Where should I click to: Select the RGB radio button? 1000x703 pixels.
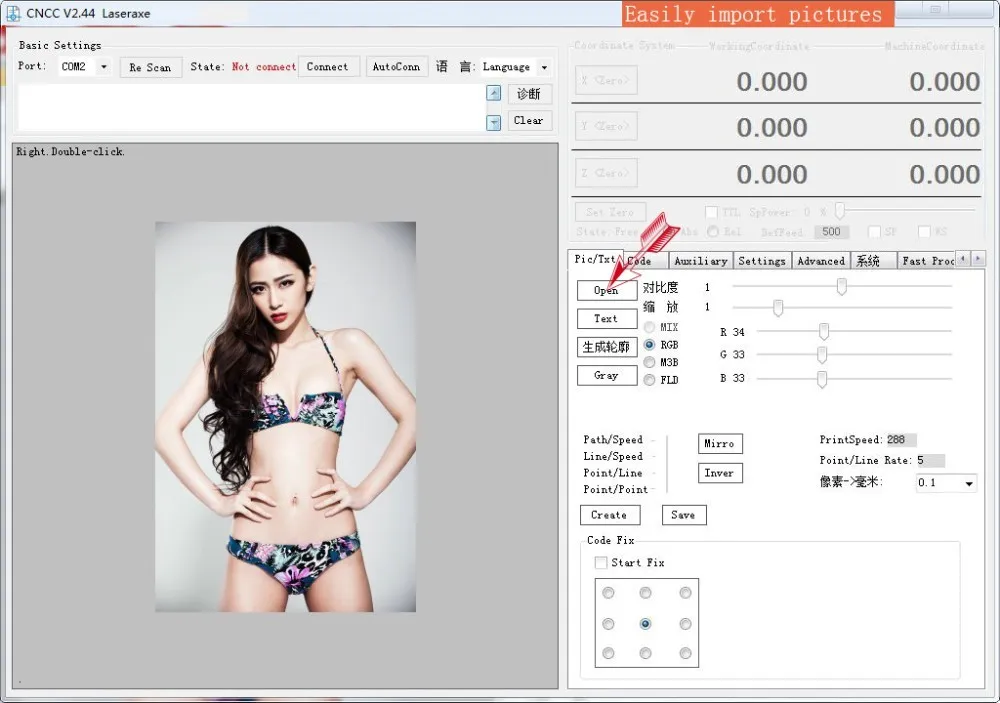[649, 345]
